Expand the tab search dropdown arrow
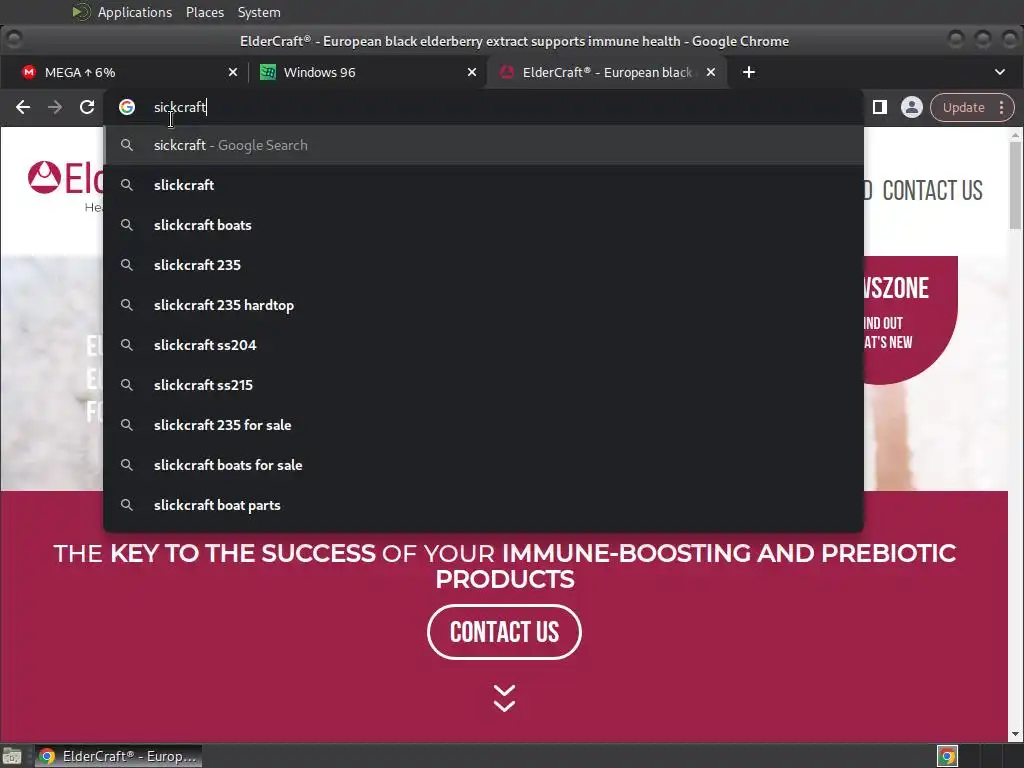The image size is (1024, 768). (x=999, y=72)
